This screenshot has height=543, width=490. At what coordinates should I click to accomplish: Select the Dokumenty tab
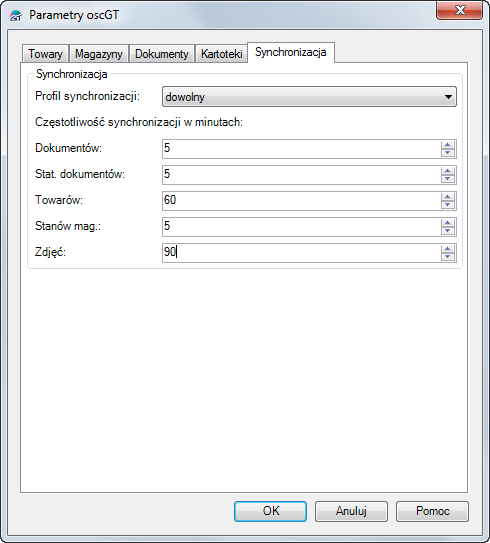pyautogui.click(x=162, y=54)
